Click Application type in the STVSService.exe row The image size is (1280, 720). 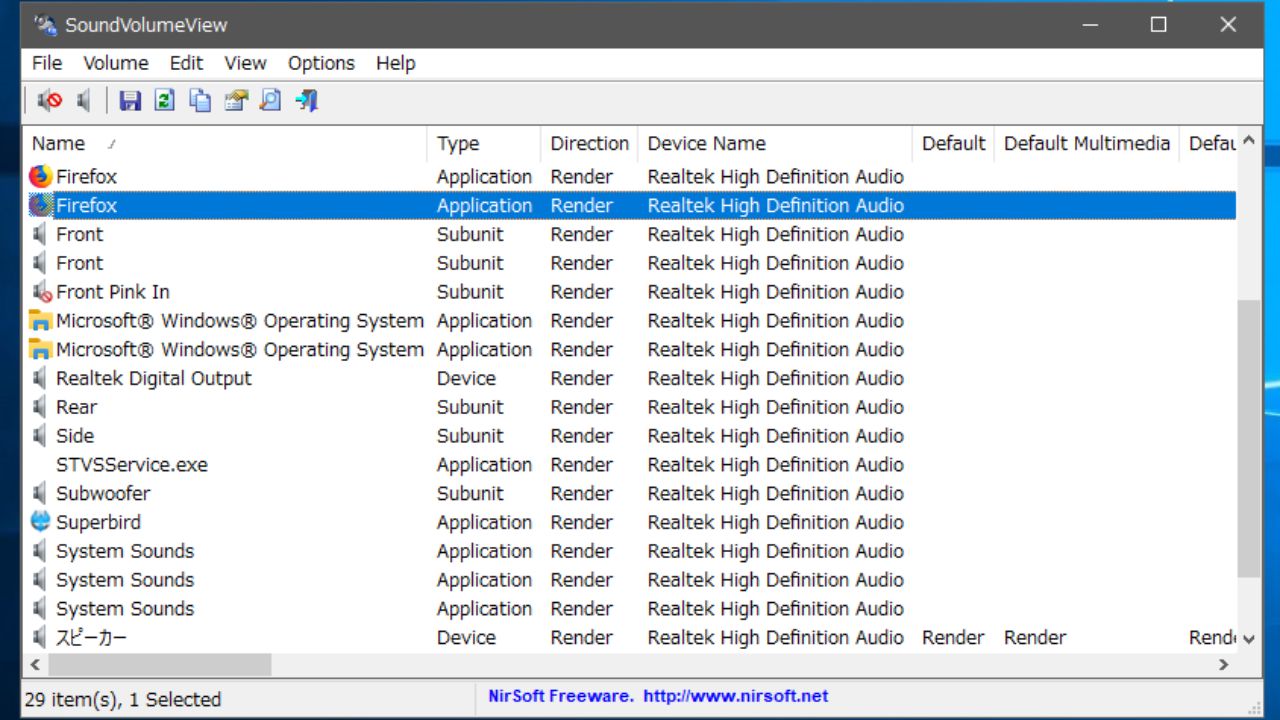click(484, 465)
